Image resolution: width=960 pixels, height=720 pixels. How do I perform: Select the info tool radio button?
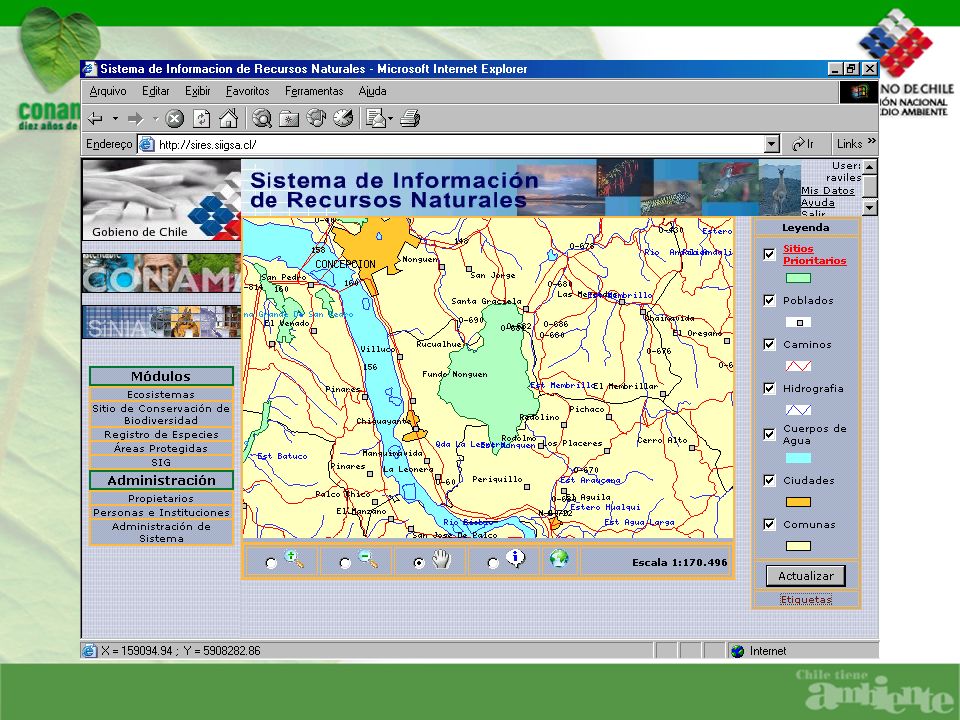(493, 563)
